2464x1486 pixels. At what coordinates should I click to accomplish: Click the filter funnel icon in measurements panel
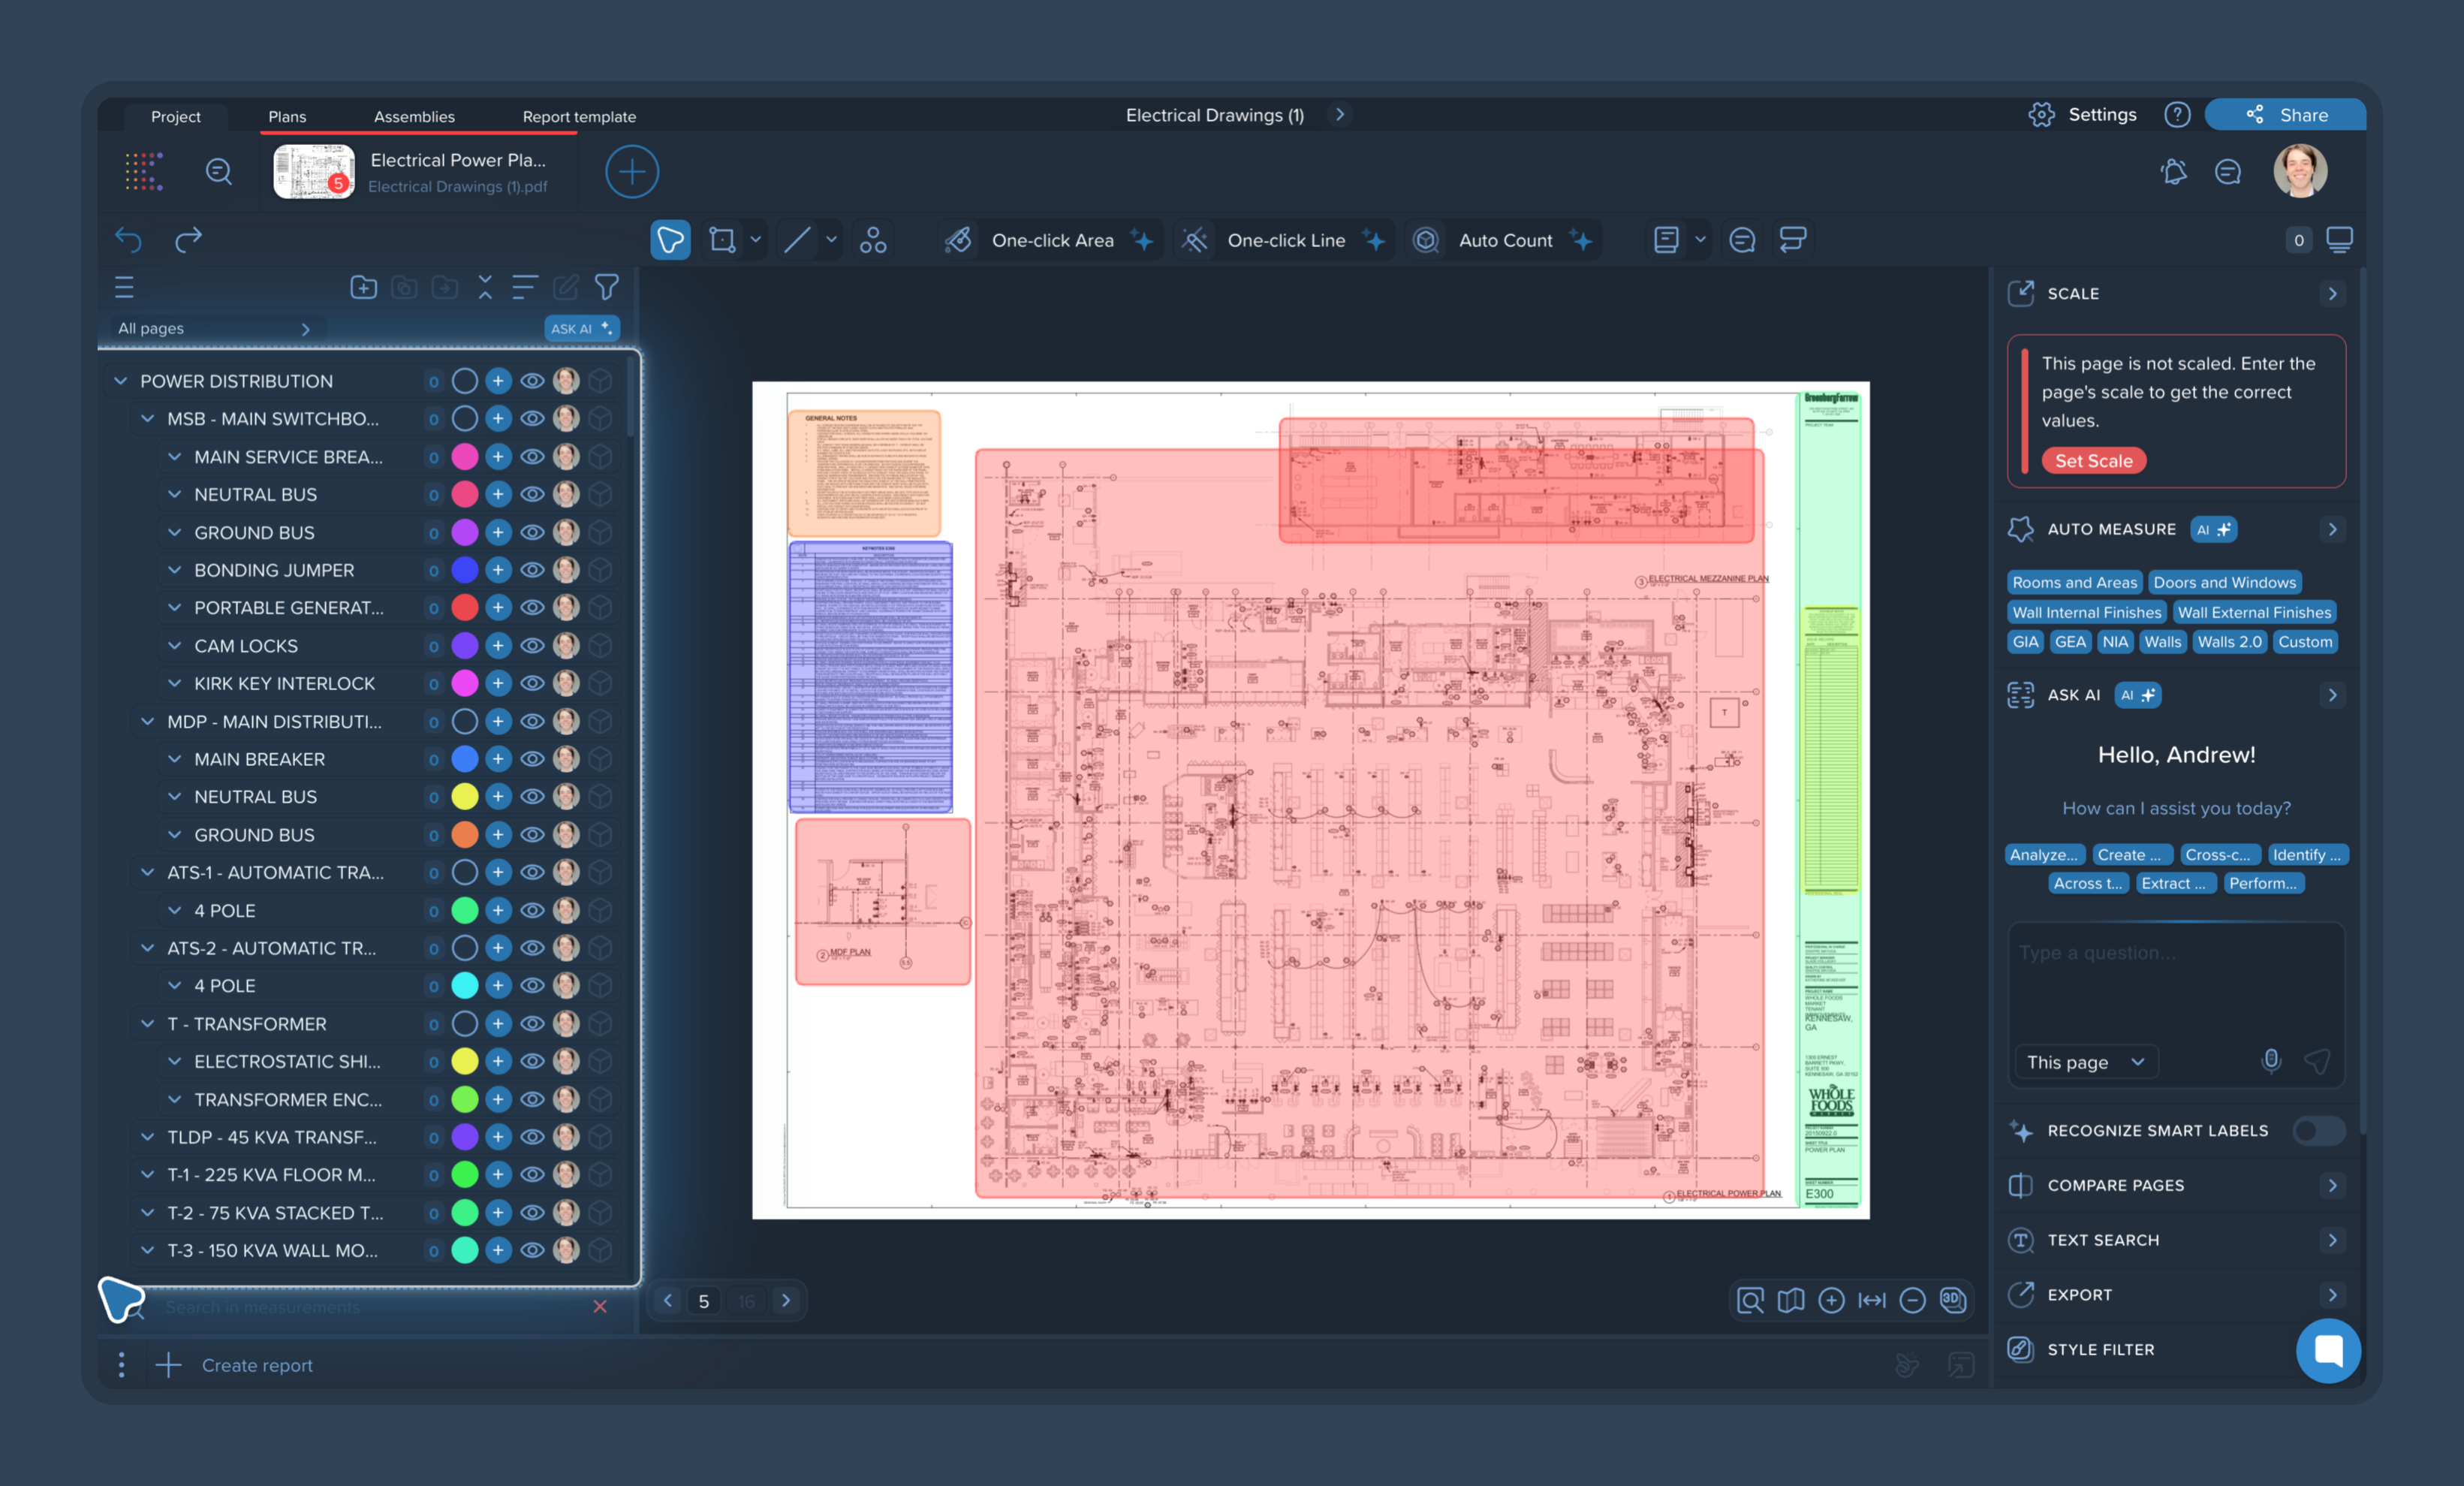tap(606, 288)
